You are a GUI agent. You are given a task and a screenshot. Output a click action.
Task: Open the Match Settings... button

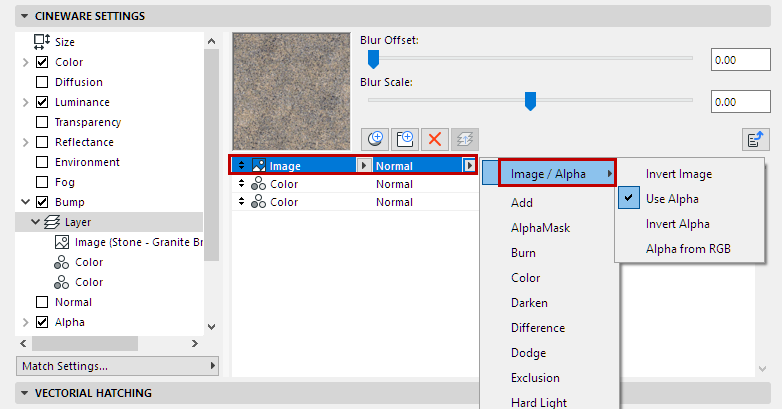coord(117,366)
